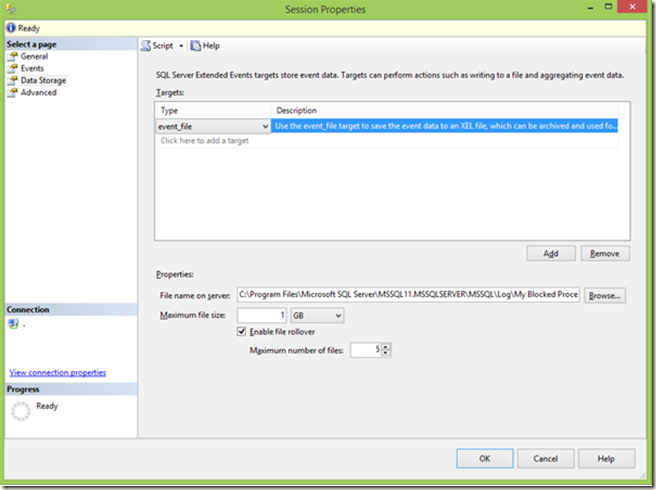
Task: Select the Advanced page icon
Action: [x=13, y=93]
